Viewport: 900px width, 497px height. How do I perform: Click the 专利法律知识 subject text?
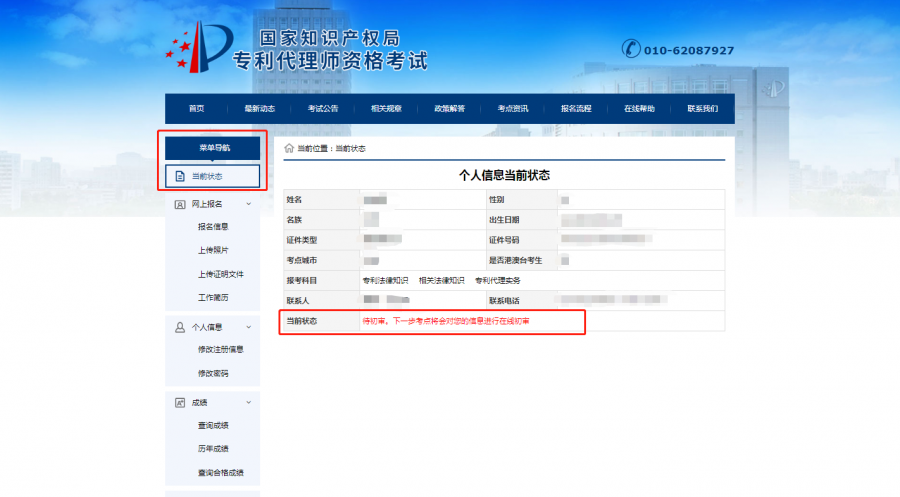[385, 281]
